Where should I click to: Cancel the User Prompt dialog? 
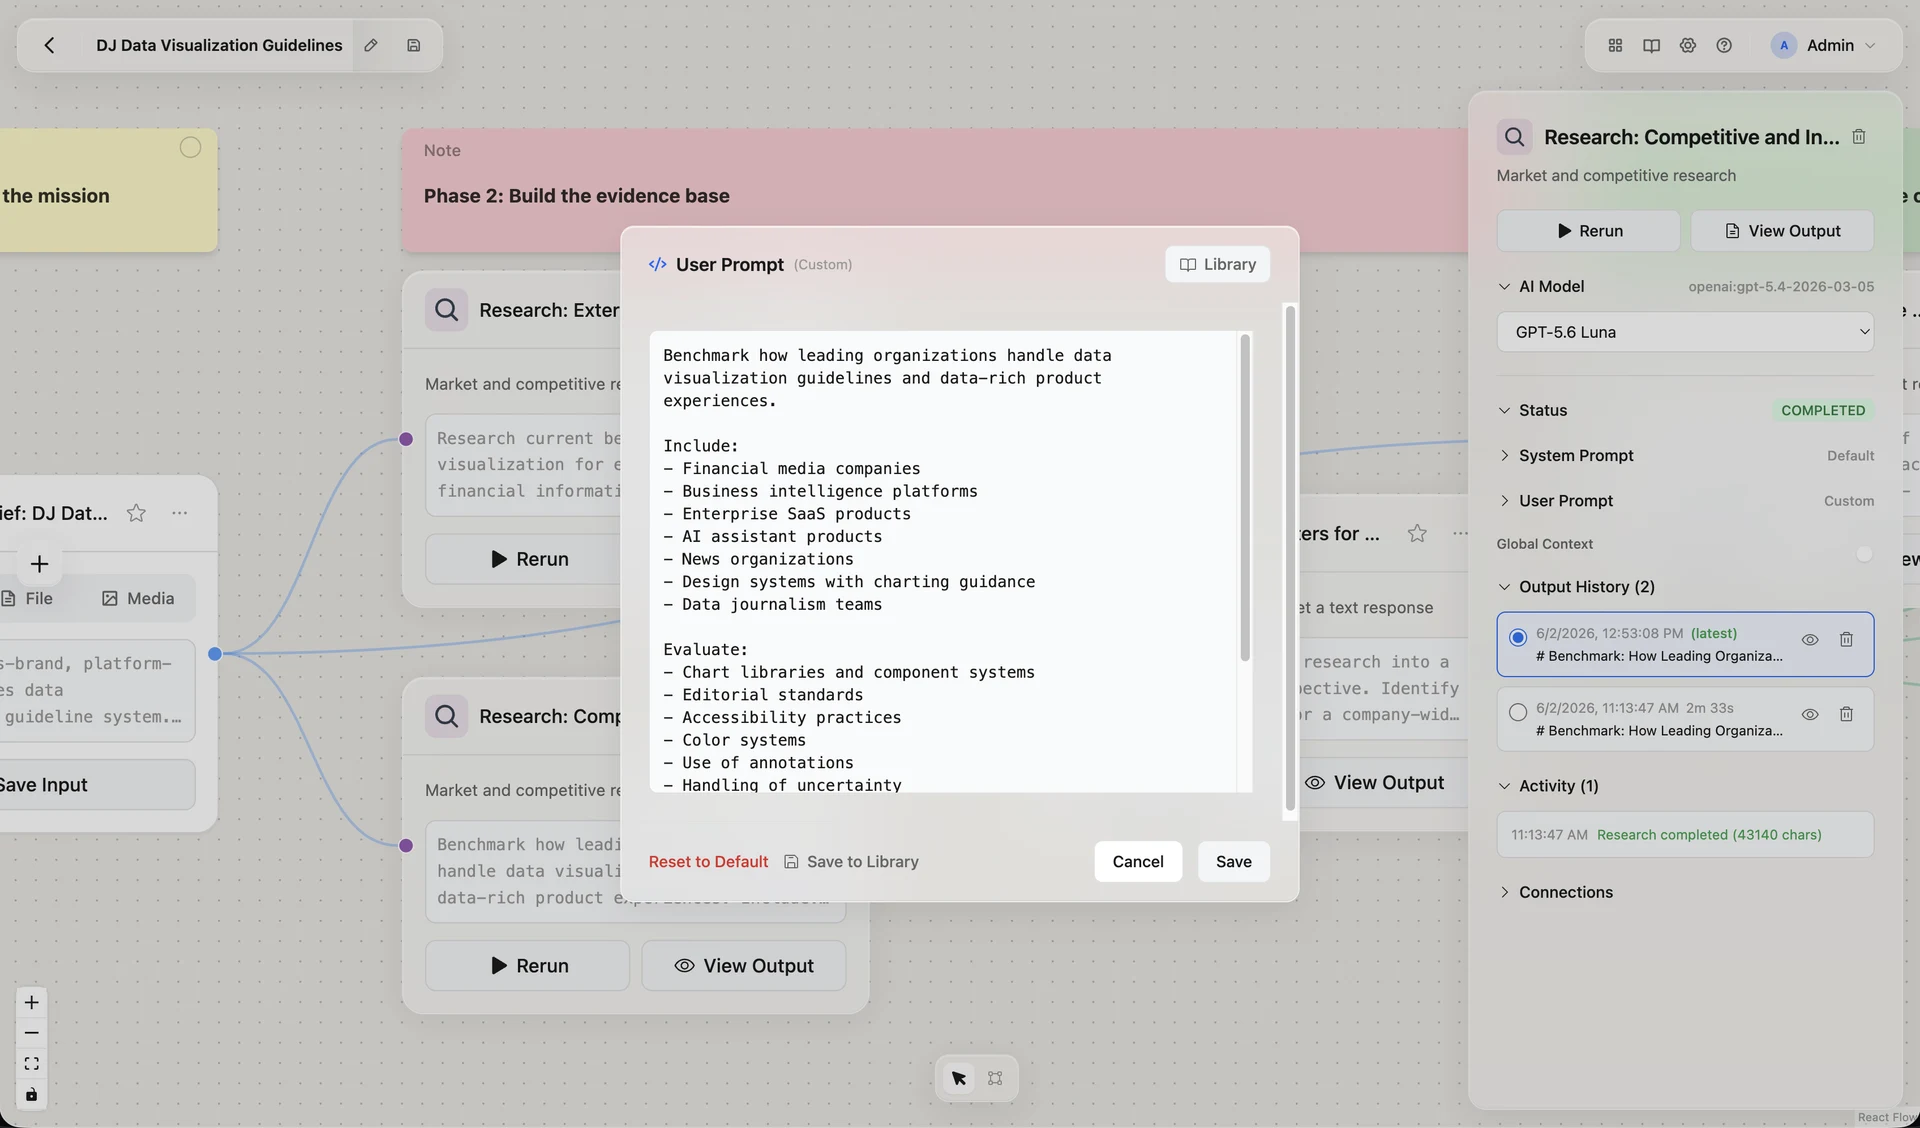[1138, 861]
